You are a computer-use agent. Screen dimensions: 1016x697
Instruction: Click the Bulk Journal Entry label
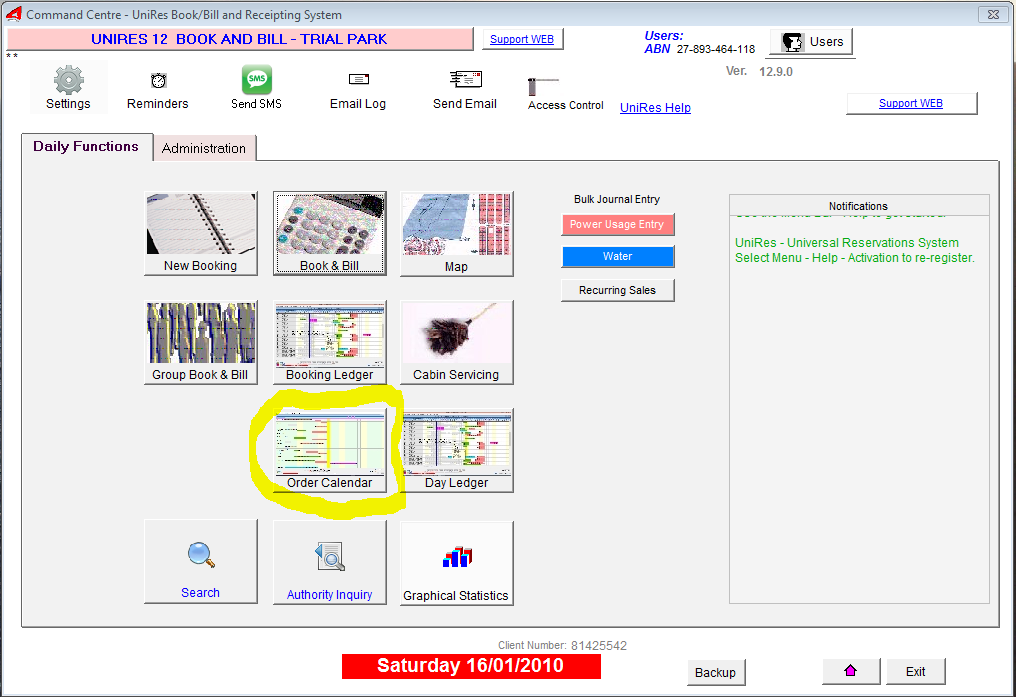[617, 200]
